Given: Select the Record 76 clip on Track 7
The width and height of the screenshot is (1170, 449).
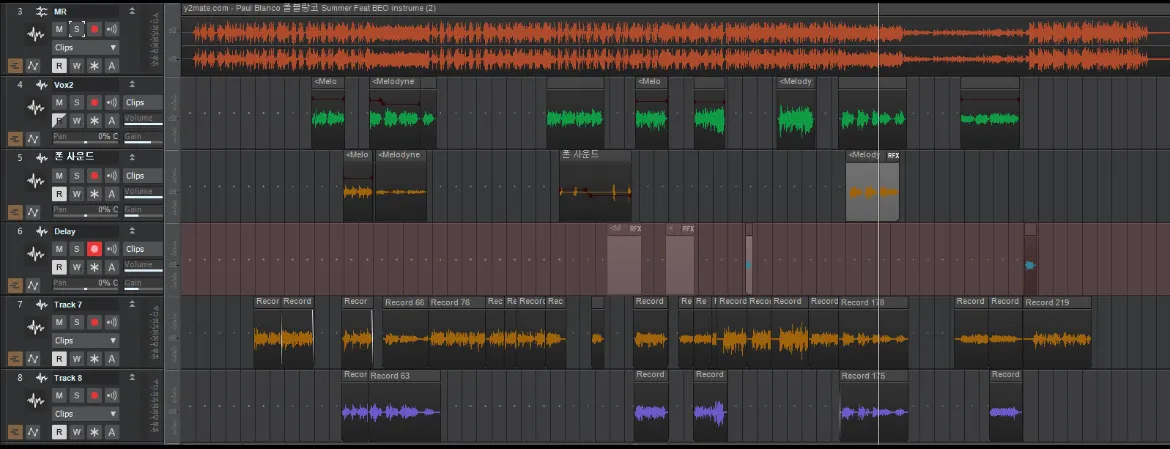Looking at the screenshot, I should (x=457, y=302).
